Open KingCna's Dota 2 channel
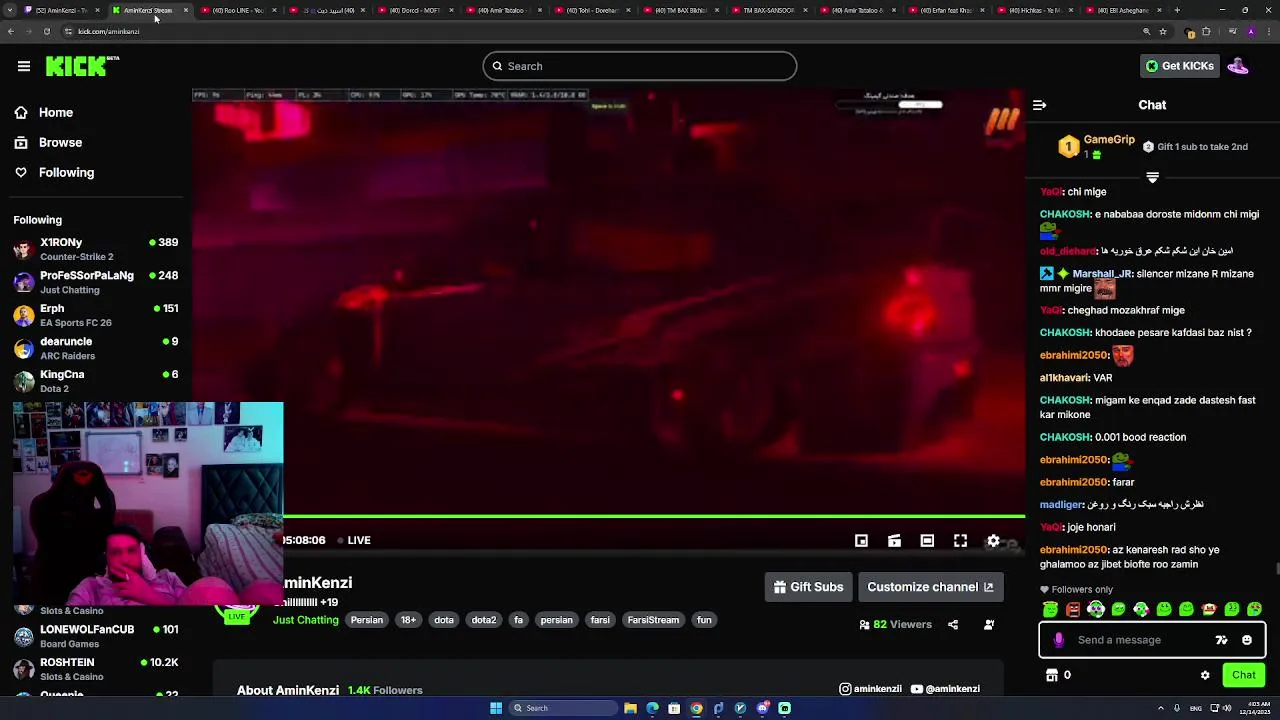 [x=96, y=381]
